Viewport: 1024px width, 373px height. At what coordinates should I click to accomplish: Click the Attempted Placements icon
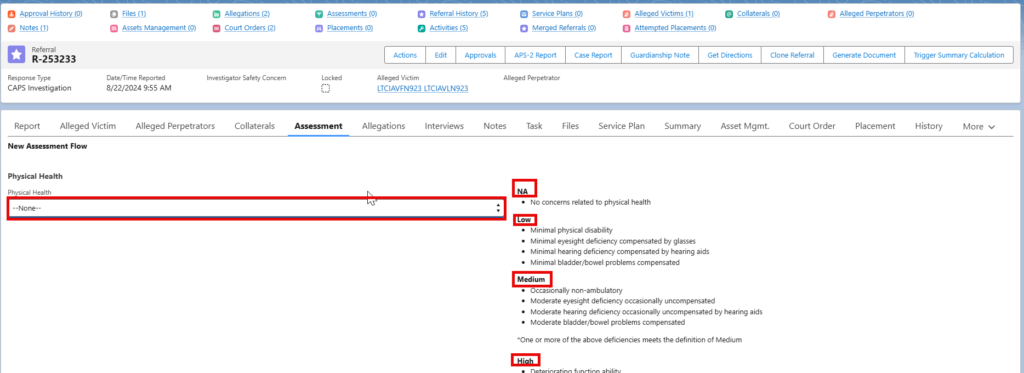point(627,28)
